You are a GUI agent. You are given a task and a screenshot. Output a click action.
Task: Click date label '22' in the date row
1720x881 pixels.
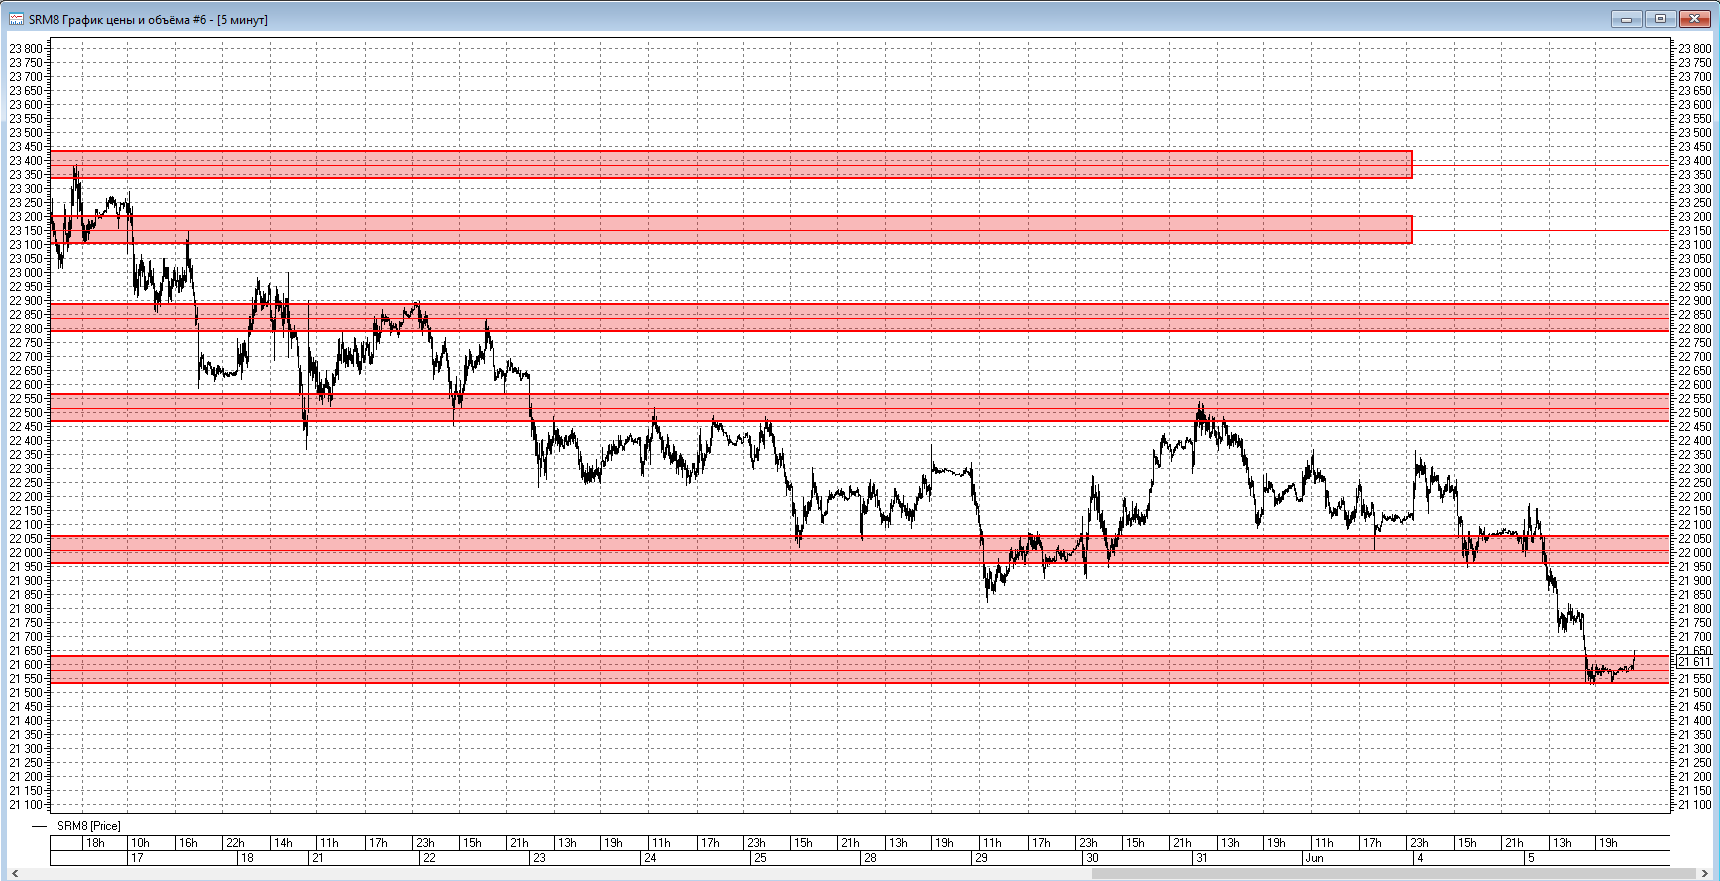pos(429,858)
